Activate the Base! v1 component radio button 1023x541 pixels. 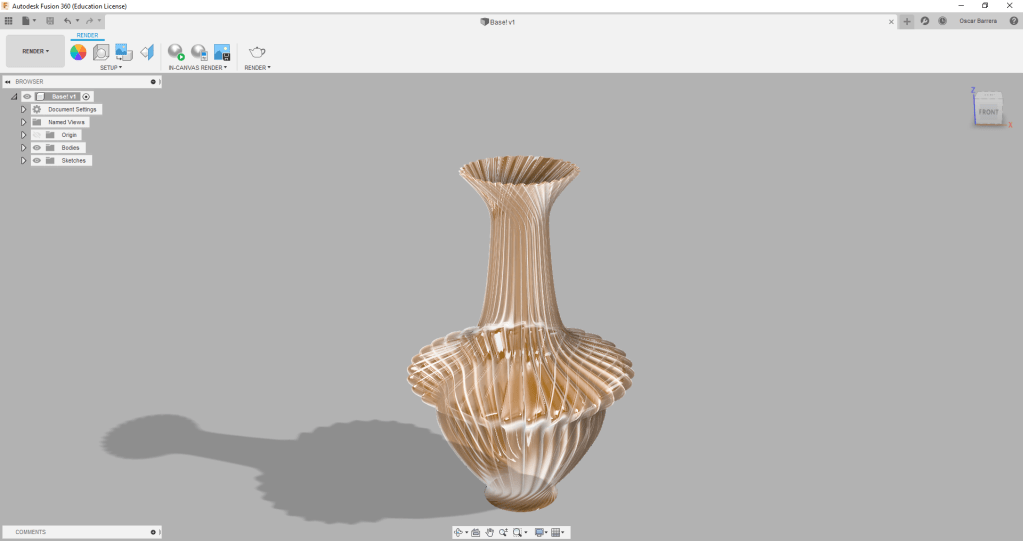(87, 97)
